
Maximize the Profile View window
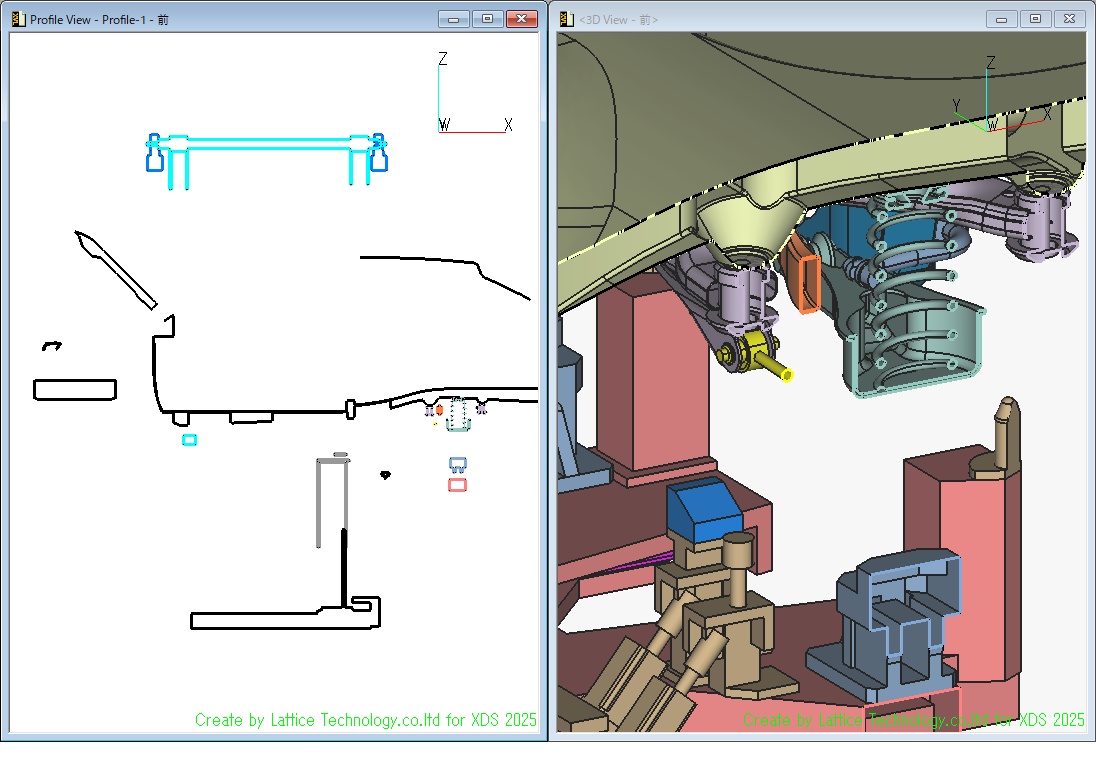tap(487, 19)
